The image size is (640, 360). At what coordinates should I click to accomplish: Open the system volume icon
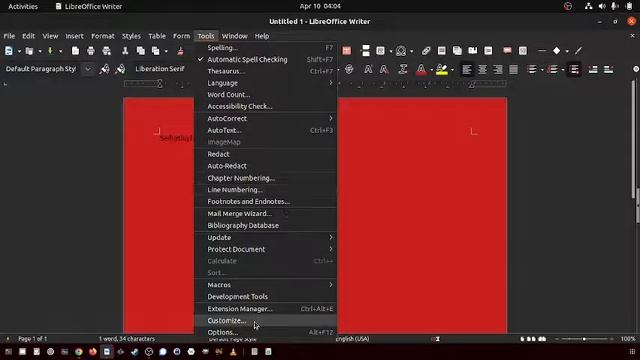pyautogui.click(x=602, y=6)
